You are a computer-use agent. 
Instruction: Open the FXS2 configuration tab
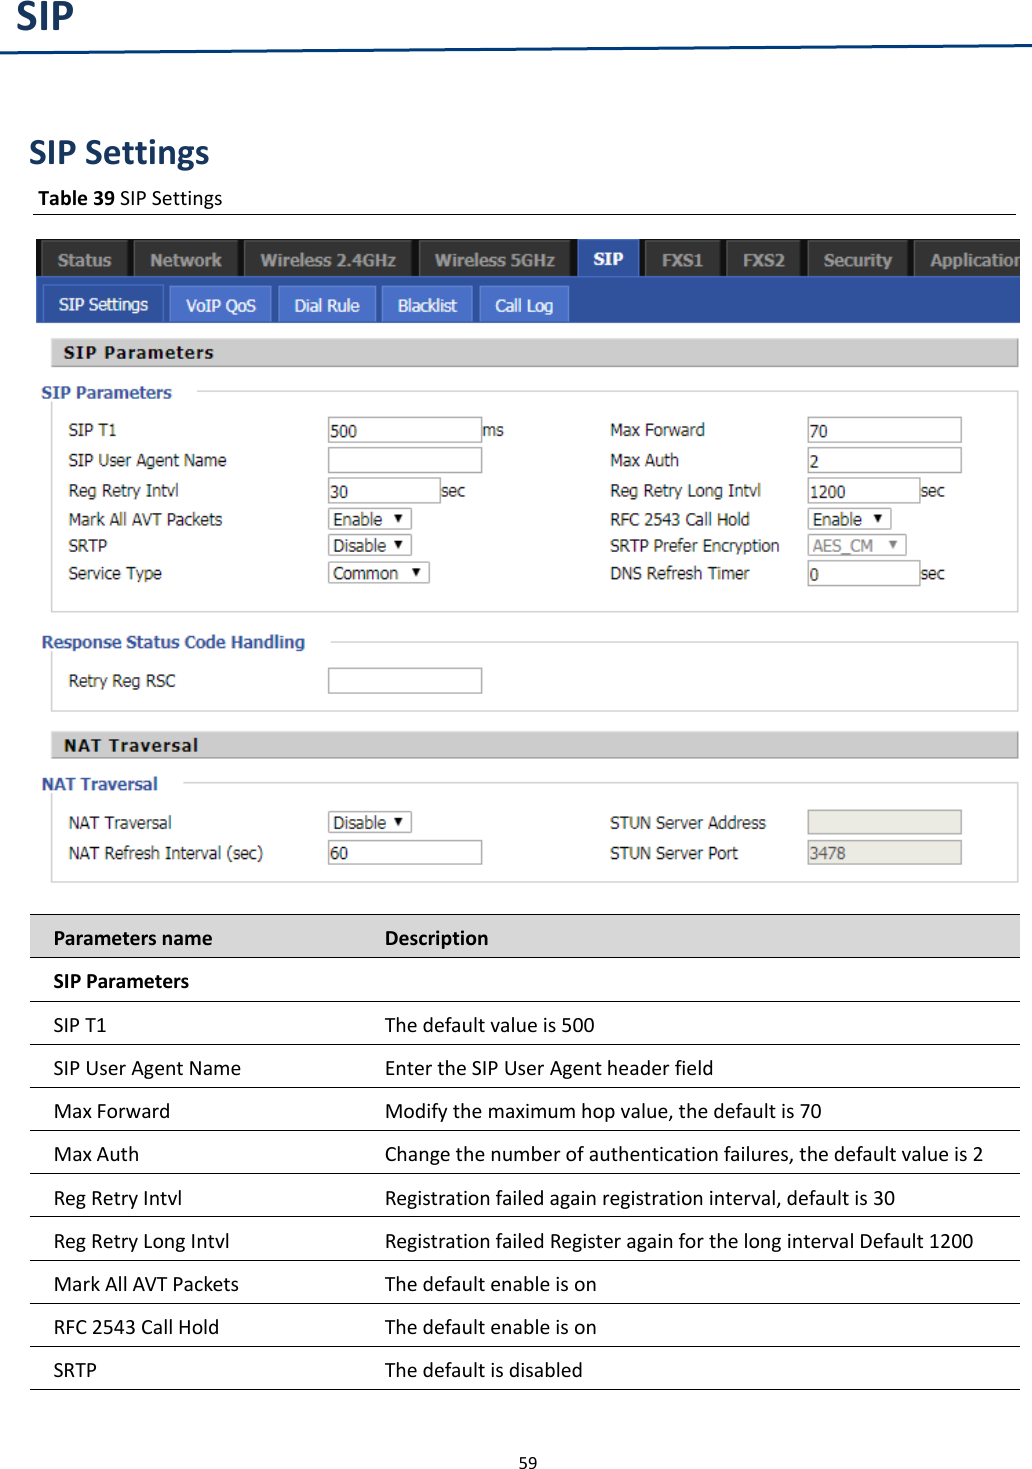click(763, 258)
